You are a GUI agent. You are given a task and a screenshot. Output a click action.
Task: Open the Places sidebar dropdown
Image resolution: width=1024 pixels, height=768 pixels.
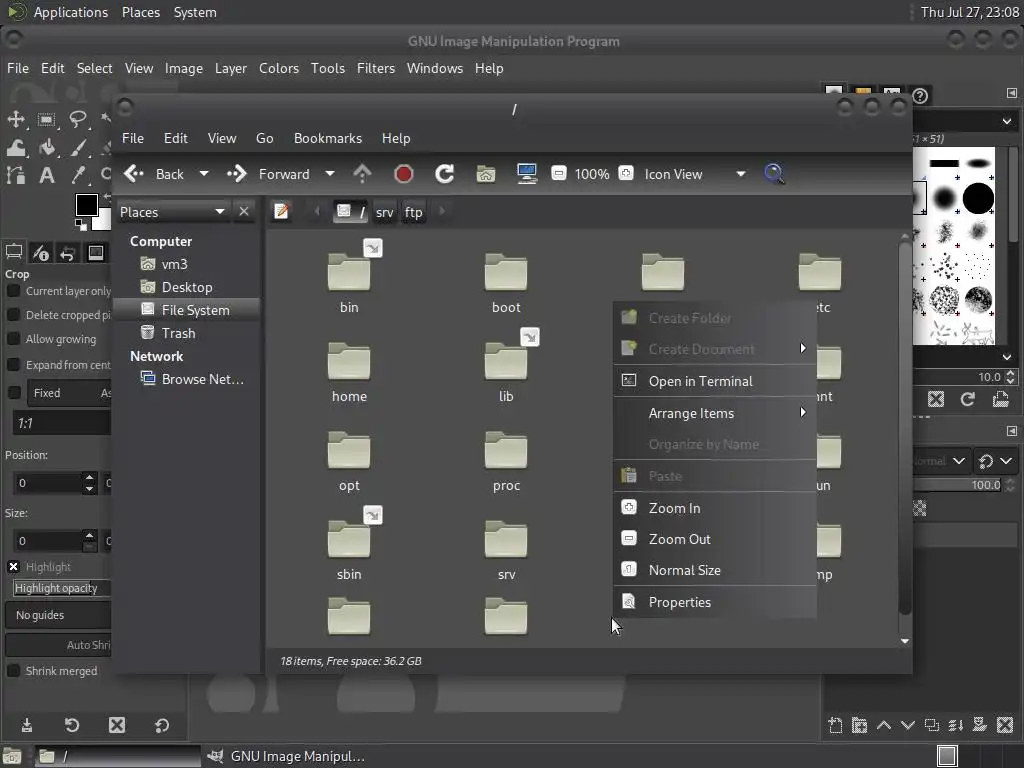tap(172, 212)
